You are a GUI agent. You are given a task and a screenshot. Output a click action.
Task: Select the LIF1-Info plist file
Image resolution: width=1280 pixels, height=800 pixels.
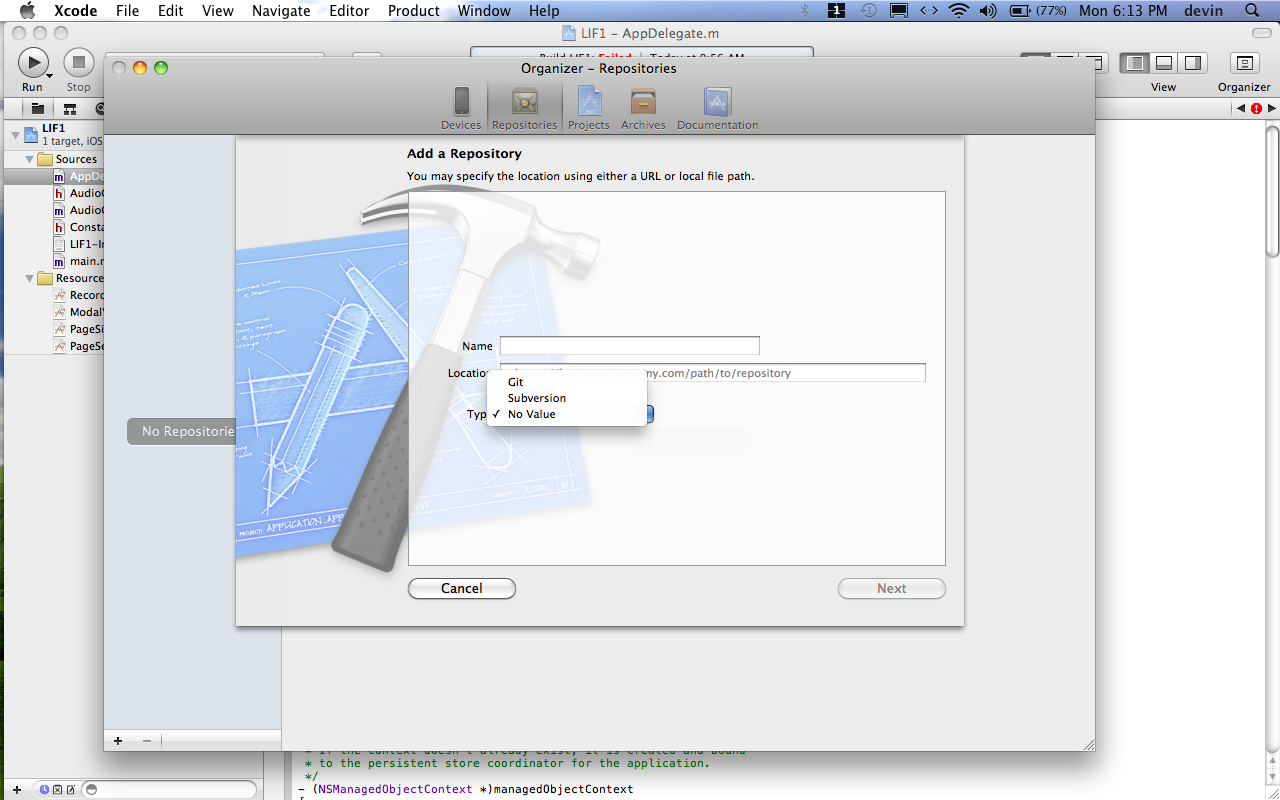[79, 244]
